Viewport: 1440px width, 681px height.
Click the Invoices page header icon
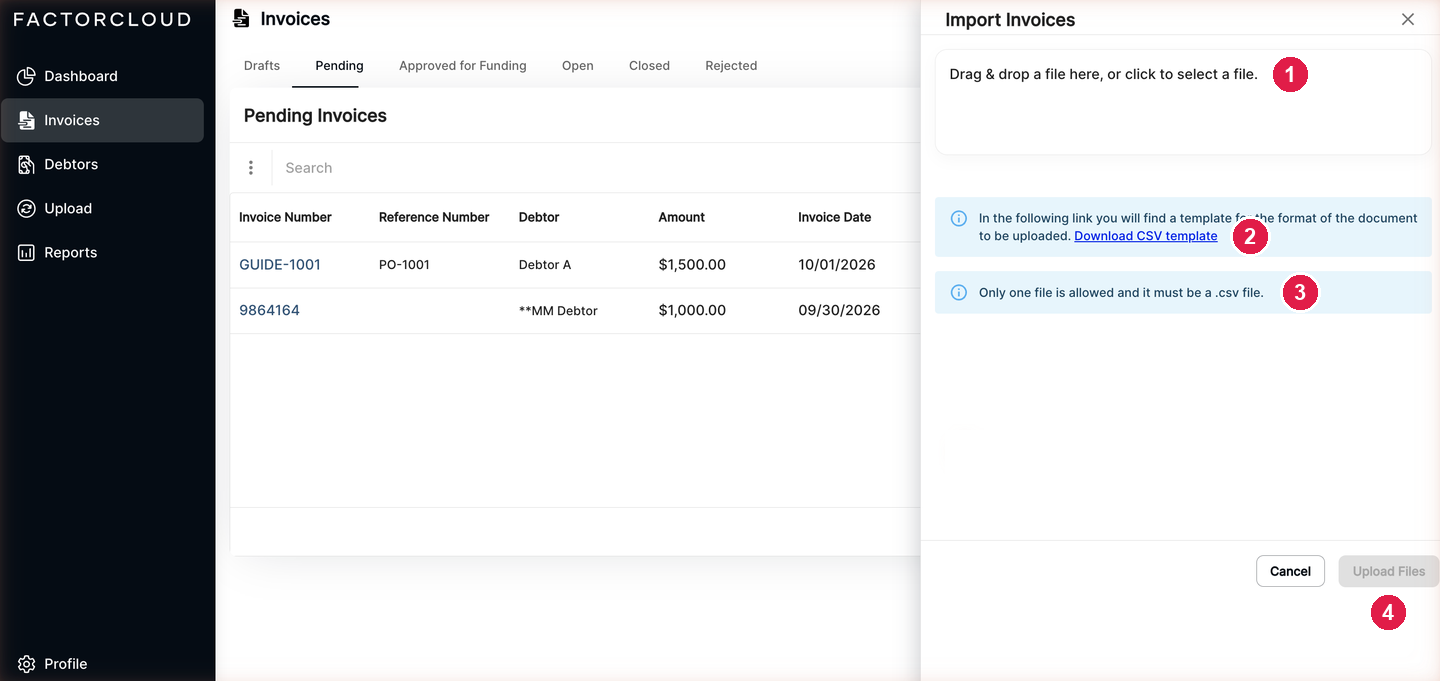241,18
